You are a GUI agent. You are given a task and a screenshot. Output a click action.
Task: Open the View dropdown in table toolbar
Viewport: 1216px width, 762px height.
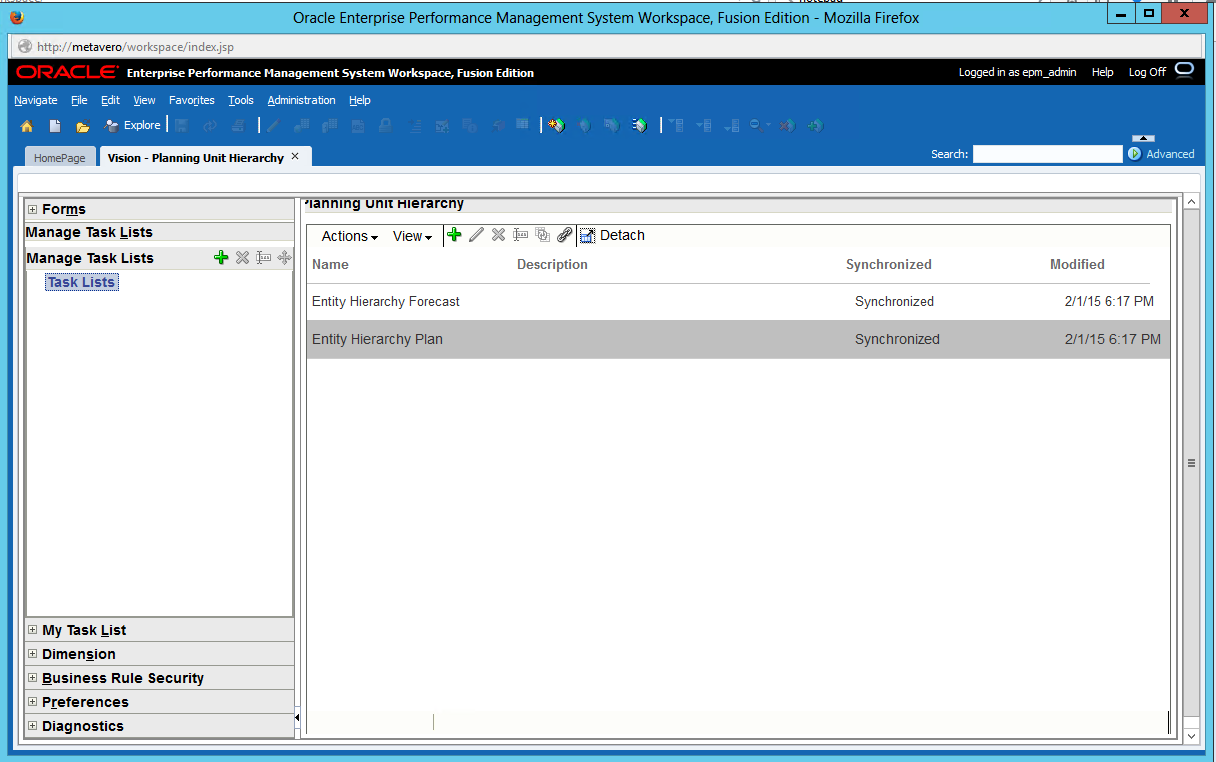(412, 236)
